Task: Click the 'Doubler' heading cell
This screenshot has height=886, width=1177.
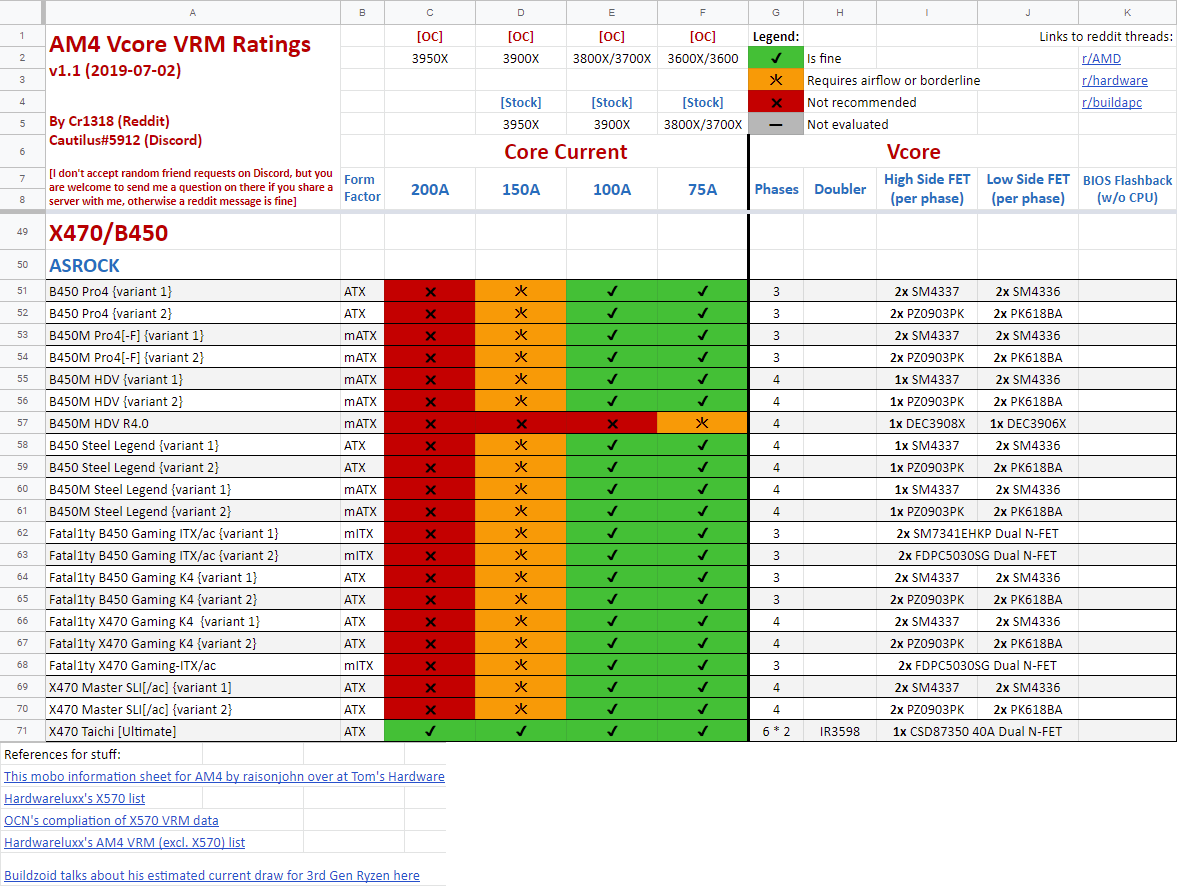Action: [x=840, y=189]
